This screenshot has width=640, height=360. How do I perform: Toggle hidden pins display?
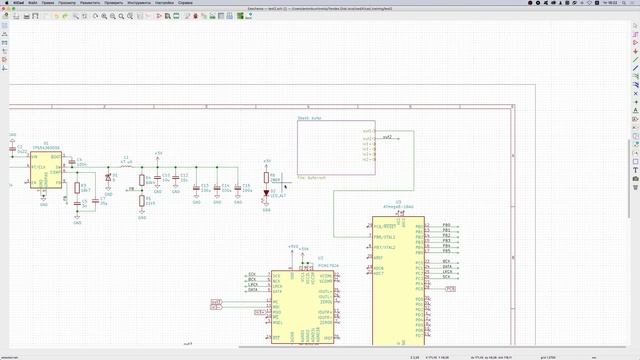click(4, 60)
